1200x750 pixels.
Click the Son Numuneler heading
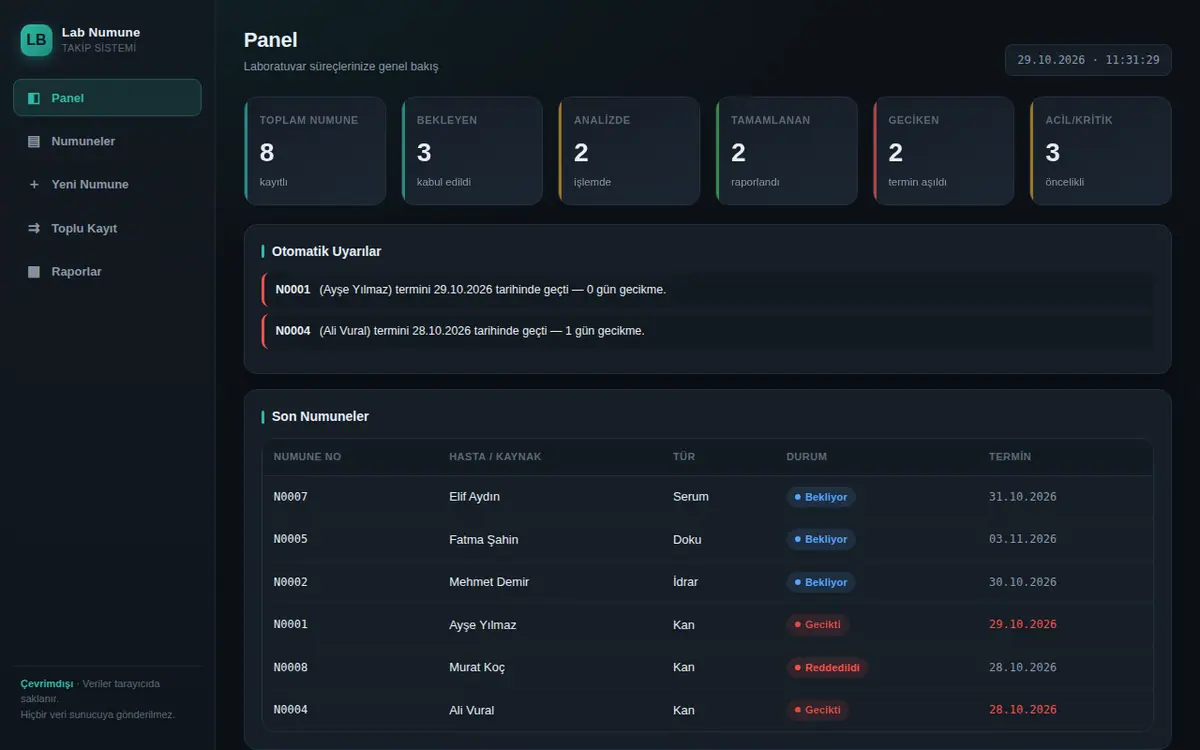320,416
